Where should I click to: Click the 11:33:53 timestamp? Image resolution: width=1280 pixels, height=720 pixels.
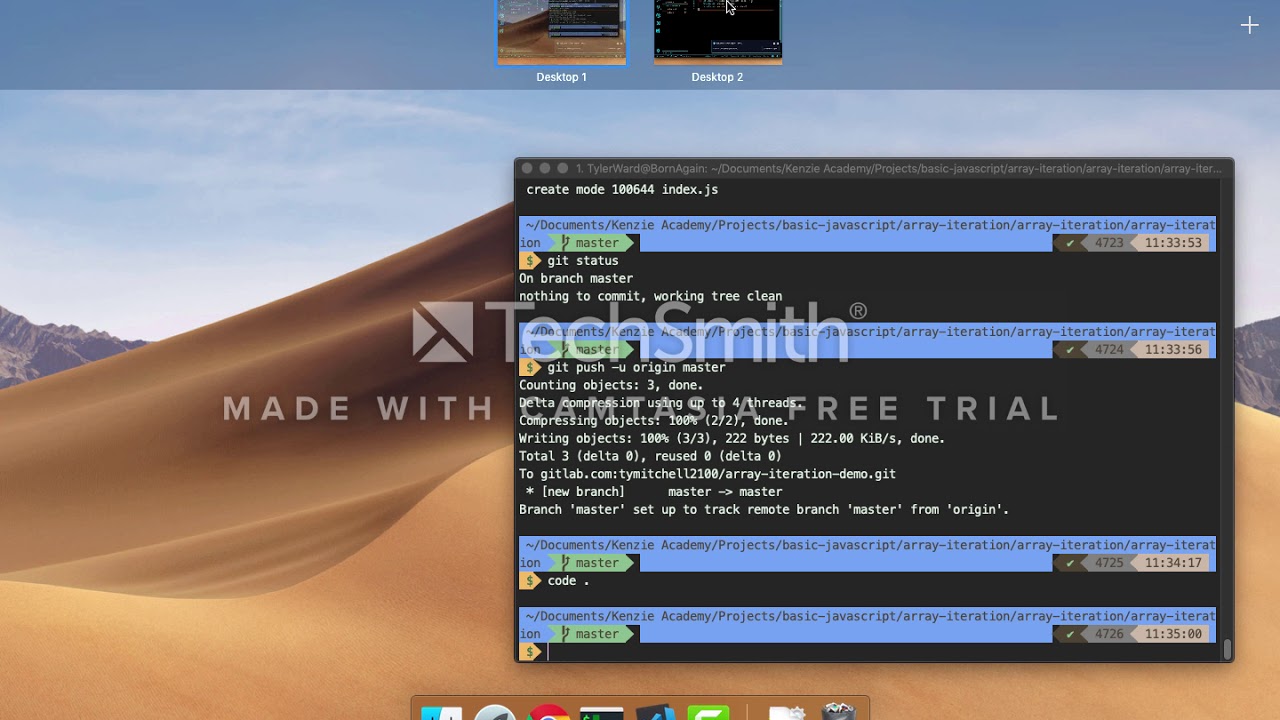click(1173, 243)
